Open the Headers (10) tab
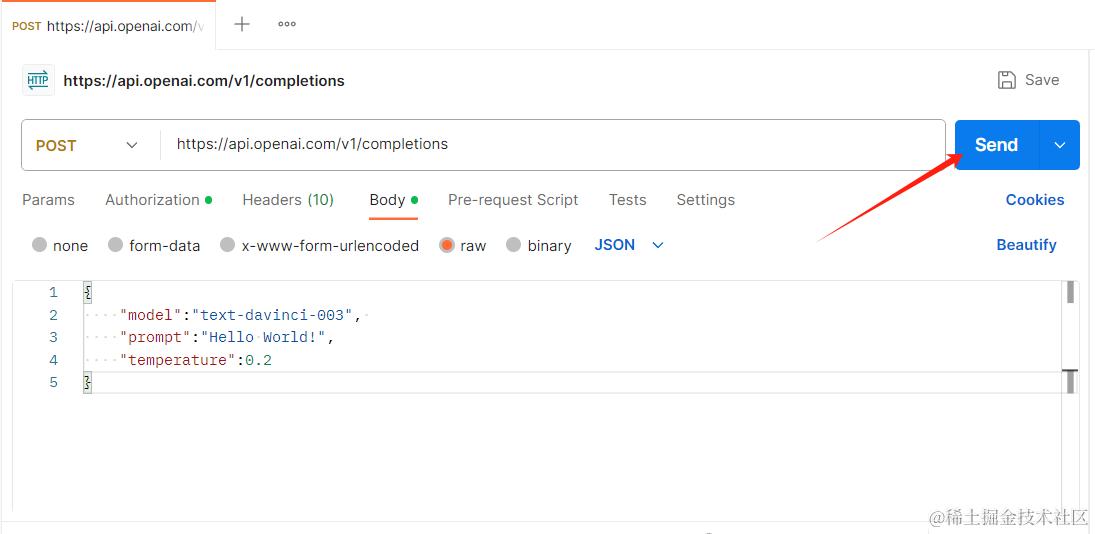1095x534 pixels. click(x=288, y=200)
